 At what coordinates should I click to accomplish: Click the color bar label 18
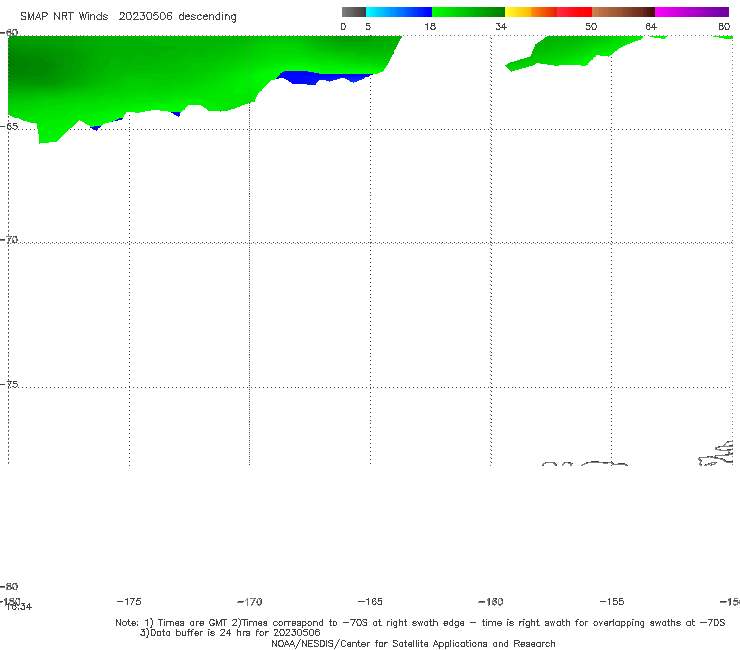coord(430,27)
